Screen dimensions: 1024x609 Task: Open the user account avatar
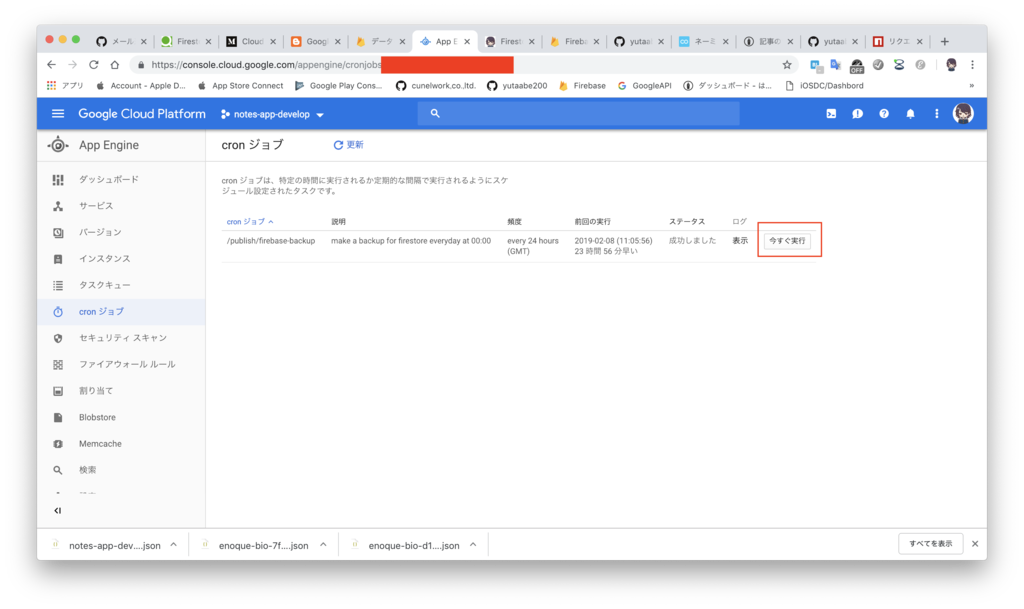pos(963,114)
